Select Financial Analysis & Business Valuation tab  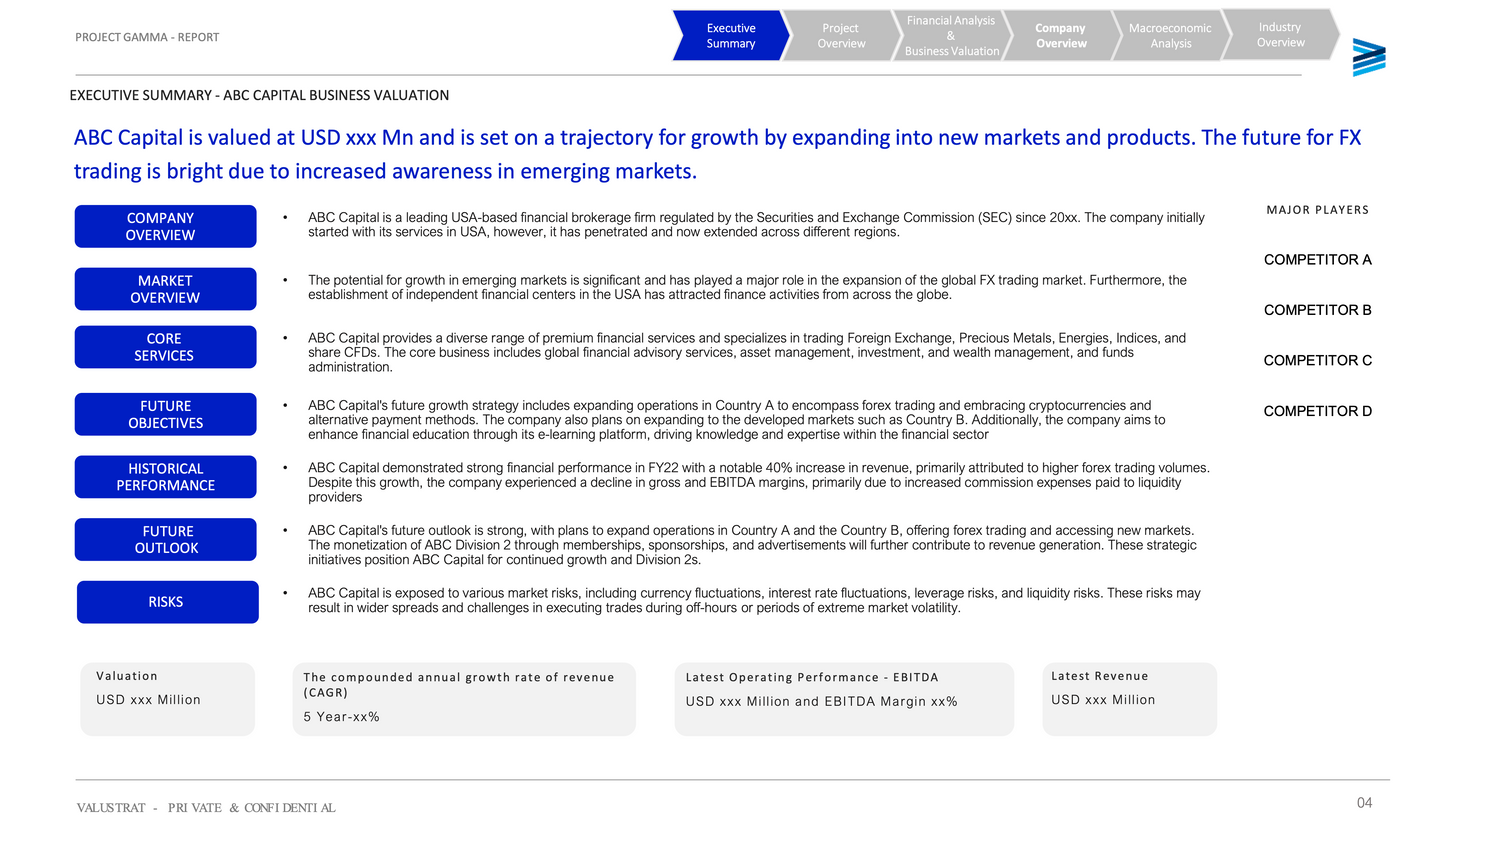coord(950,36)
